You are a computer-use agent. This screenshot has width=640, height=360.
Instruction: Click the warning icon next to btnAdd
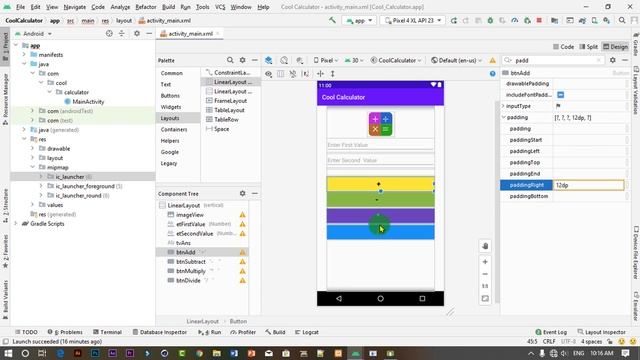coord(242,253)
